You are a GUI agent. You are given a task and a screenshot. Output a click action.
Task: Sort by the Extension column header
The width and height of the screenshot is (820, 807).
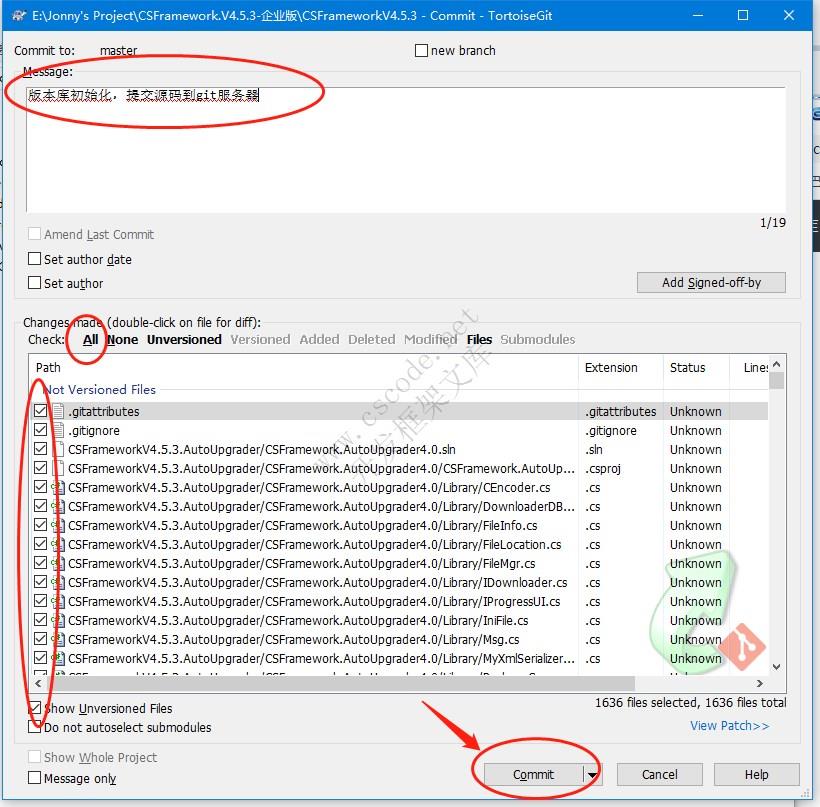(611, 367)
